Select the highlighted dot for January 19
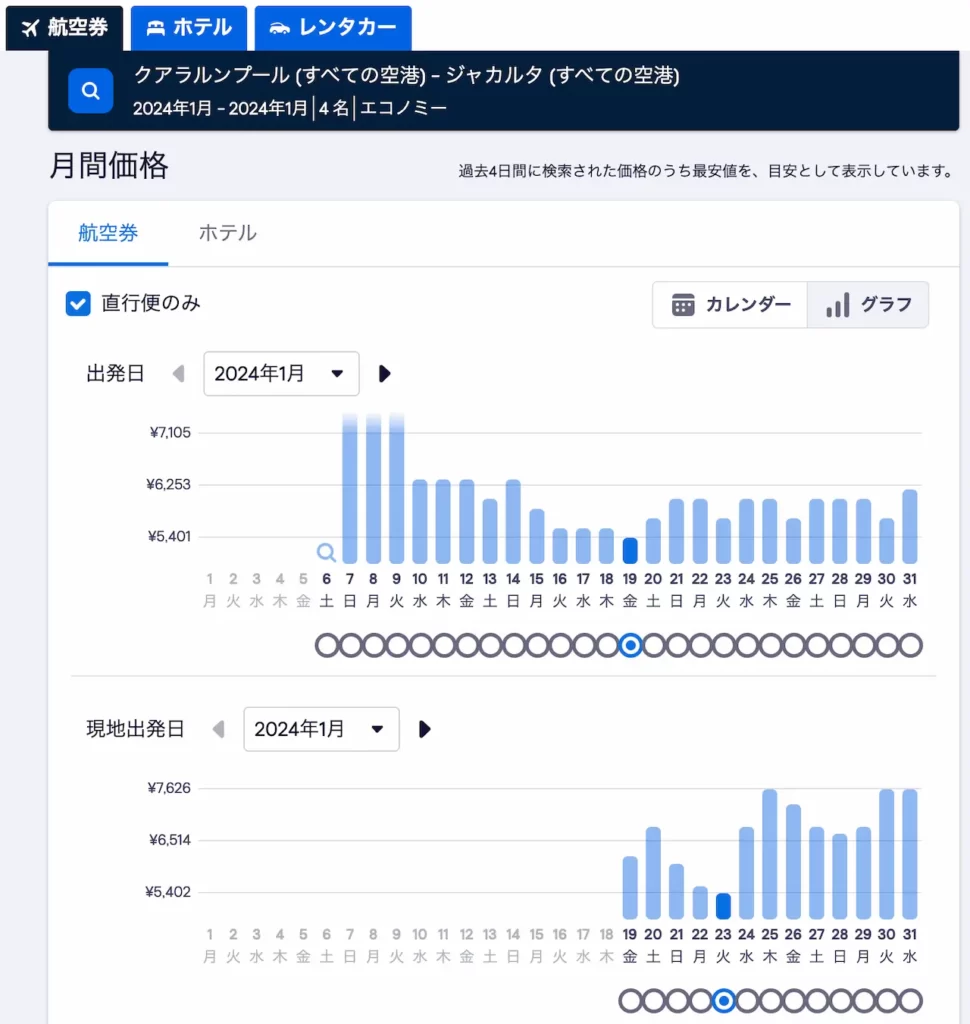This screenshot has width=970, height=1024. pos(630,645)
